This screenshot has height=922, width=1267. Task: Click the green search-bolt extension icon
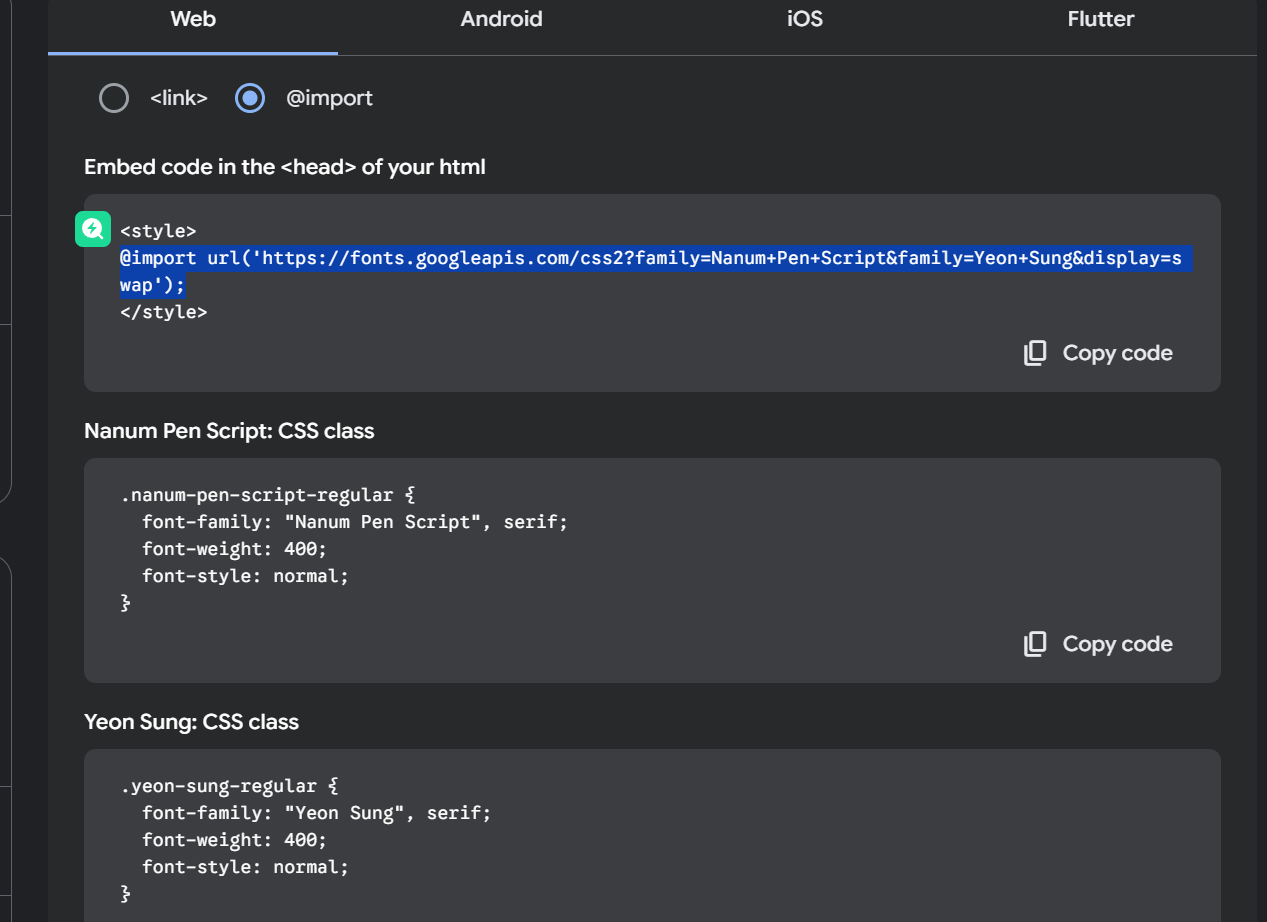(x=93, y=229)
